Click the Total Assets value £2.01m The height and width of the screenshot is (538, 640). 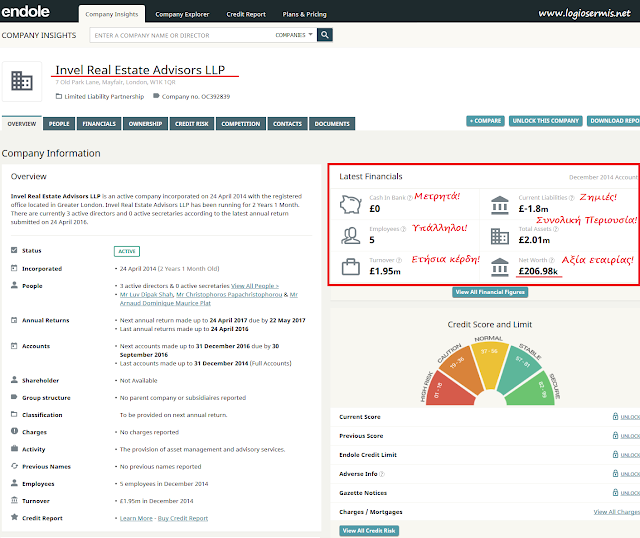point(534,240)
